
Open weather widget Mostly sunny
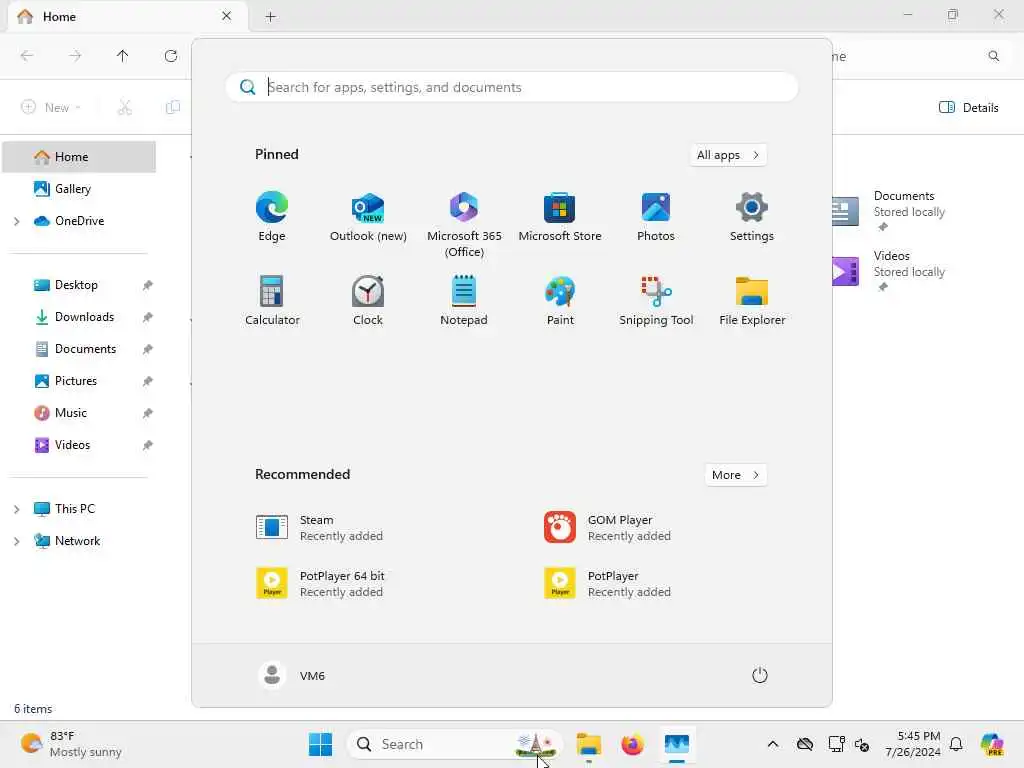click(x=71, y=744)
